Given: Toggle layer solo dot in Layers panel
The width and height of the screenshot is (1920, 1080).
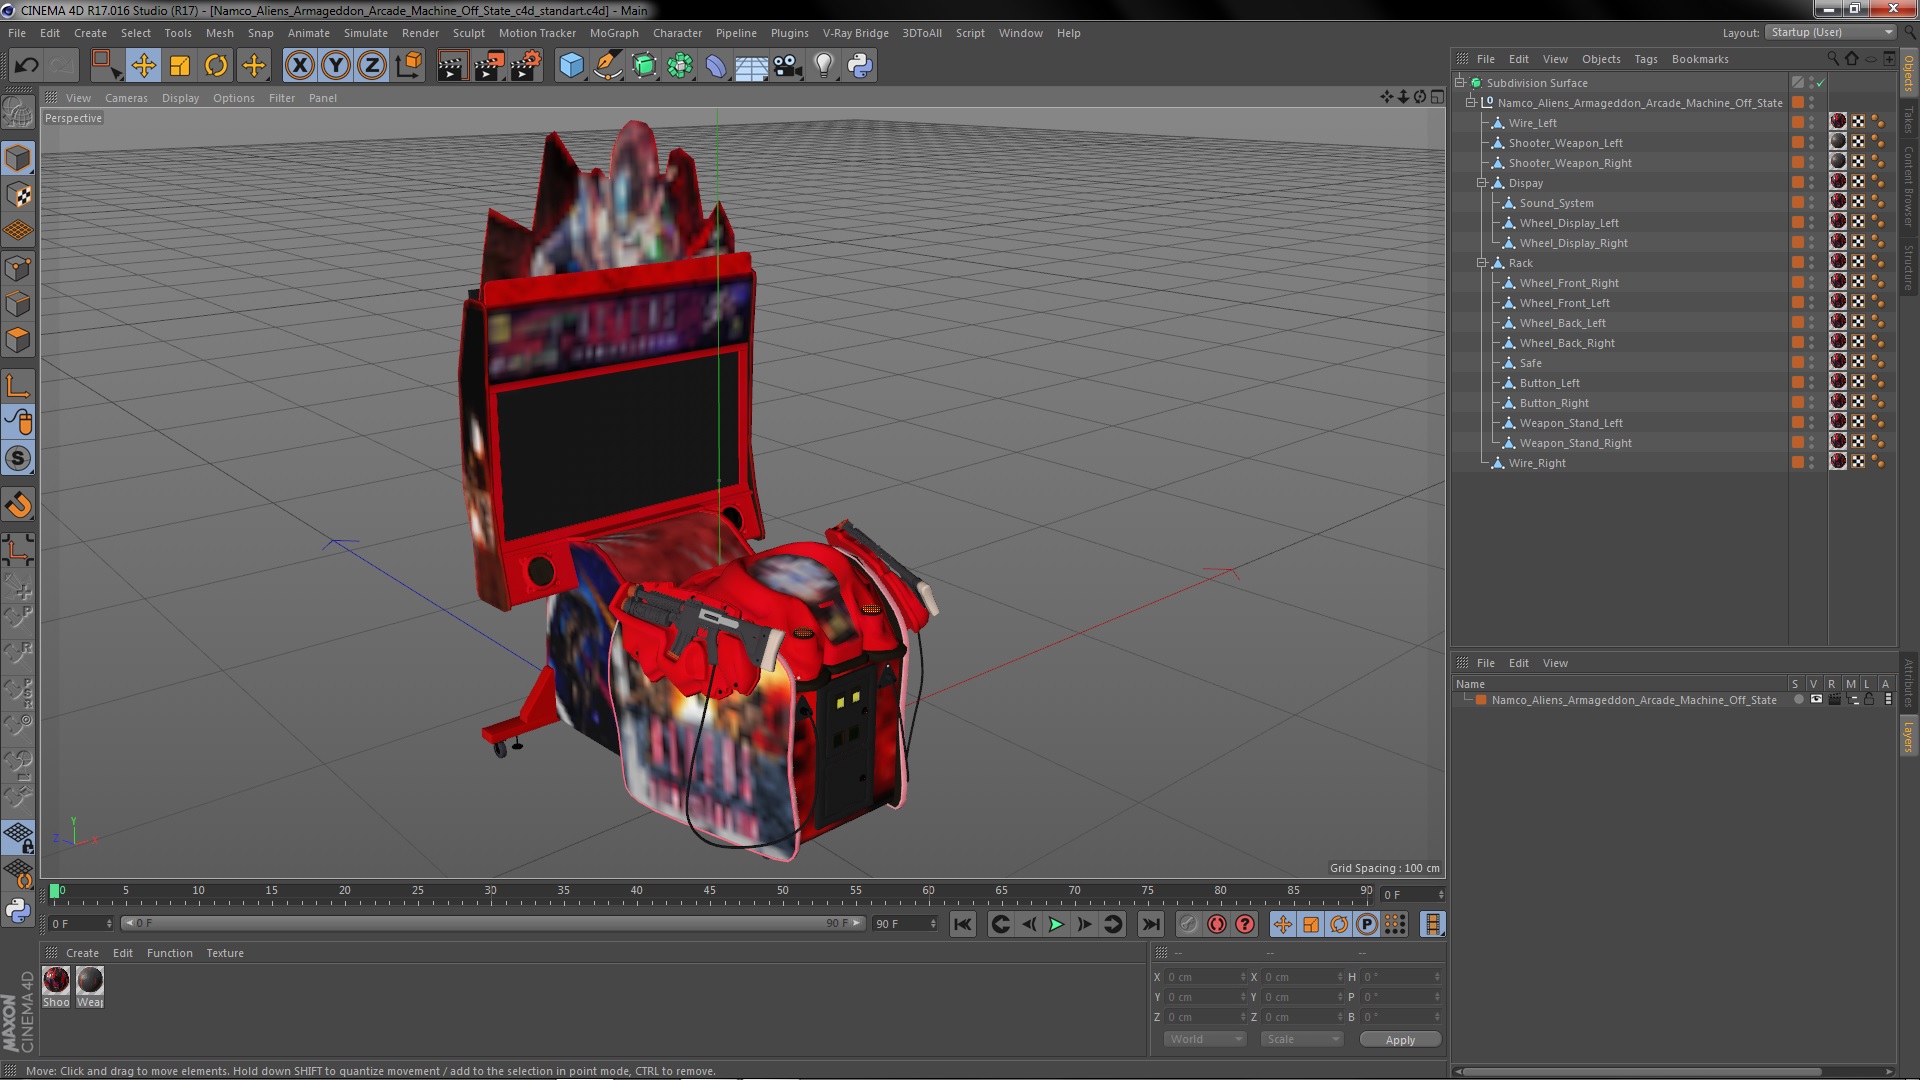Looking at the screenshot, I should pyautogui.click(x=1798, y=700).
